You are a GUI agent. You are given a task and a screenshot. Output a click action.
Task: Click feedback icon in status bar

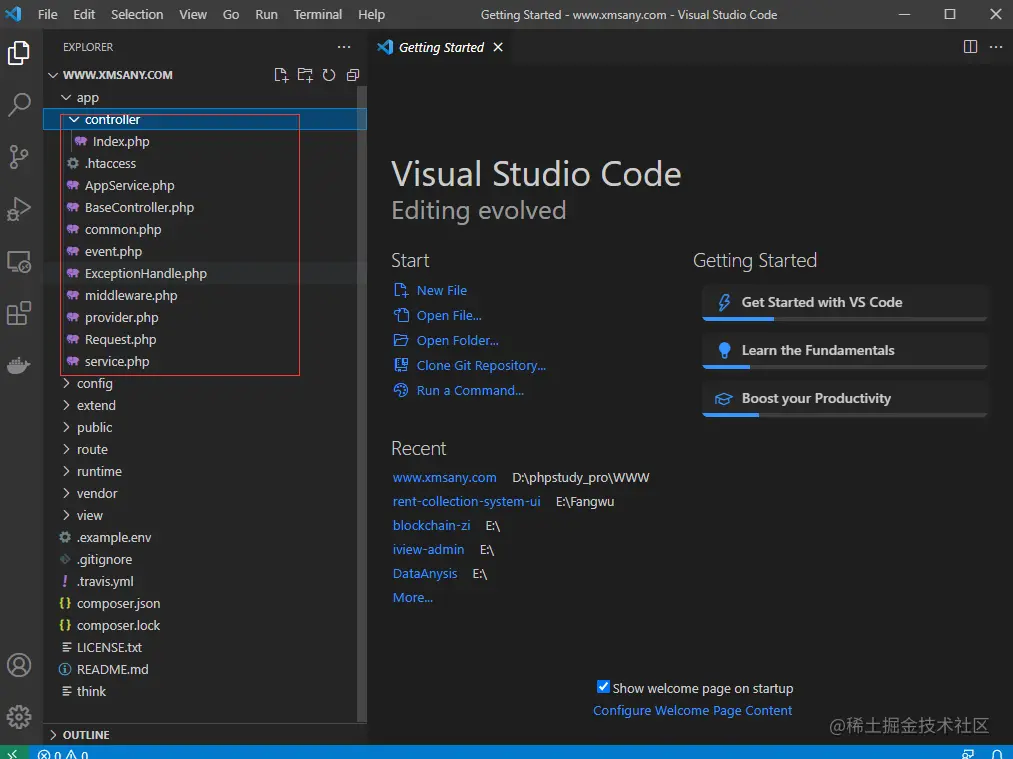point(967,754)
